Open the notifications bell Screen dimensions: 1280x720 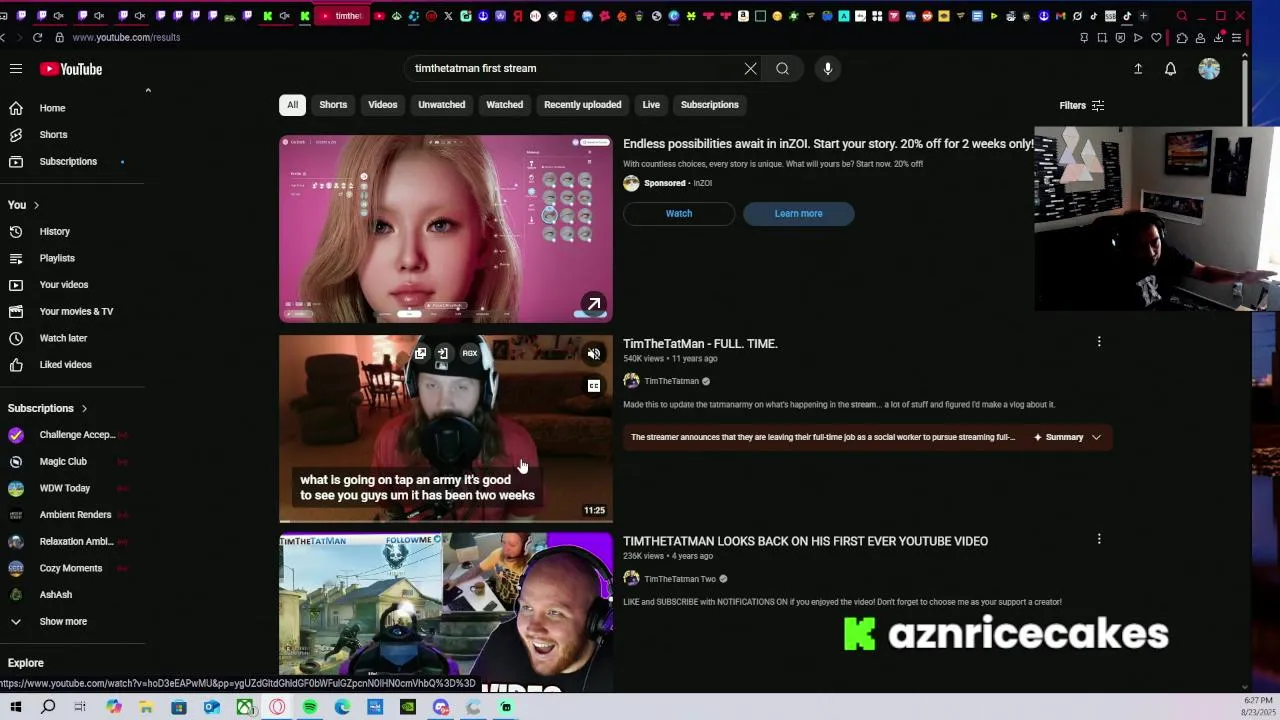pyautogui.click(x=1170, y=69)
